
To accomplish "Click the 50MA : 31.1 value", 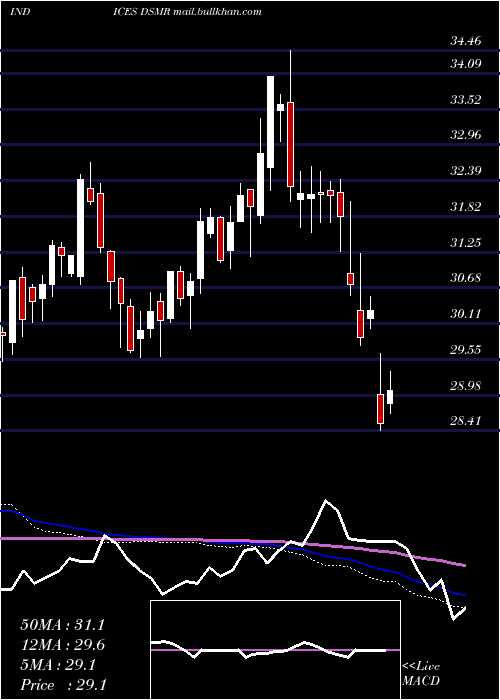I will 62,625.
